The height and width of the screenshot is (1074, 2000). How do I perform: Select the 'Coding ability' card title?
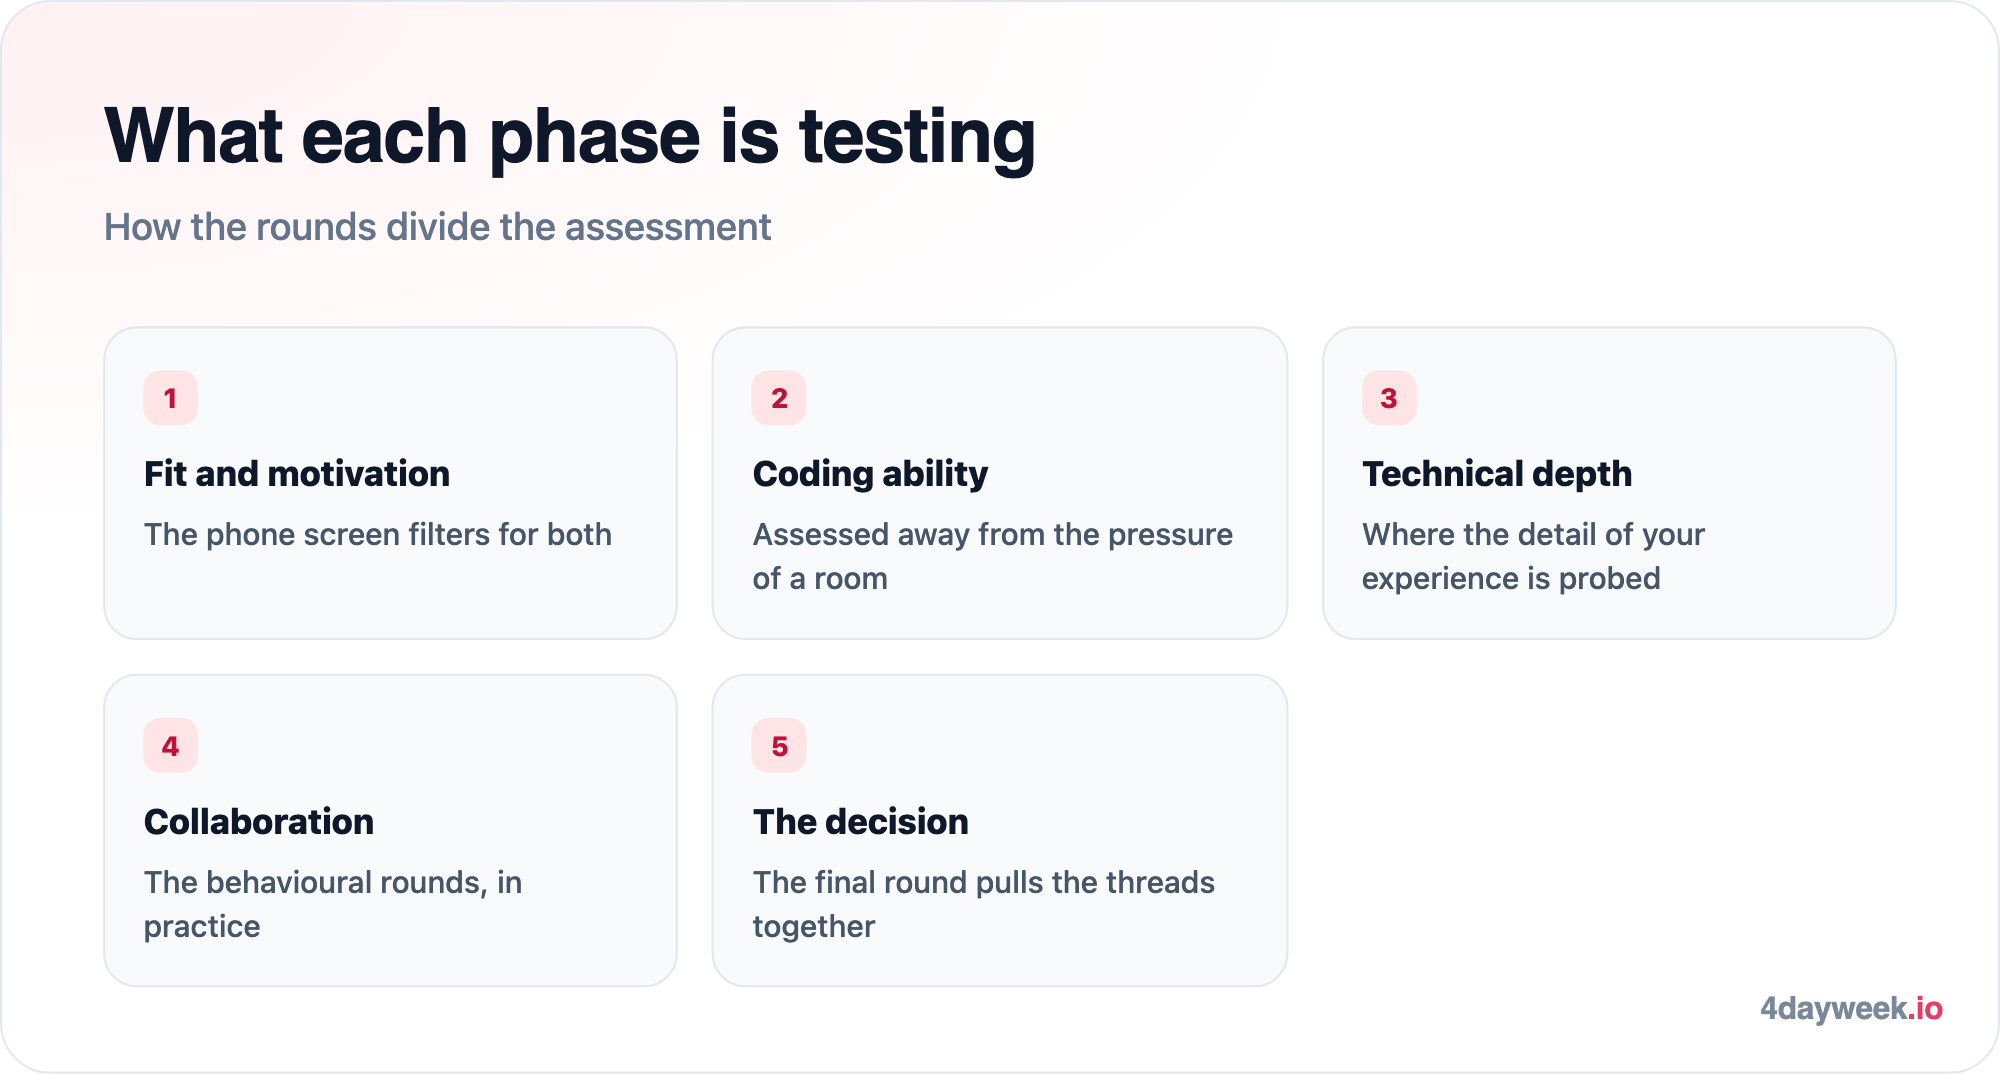[x=870, y=473]
